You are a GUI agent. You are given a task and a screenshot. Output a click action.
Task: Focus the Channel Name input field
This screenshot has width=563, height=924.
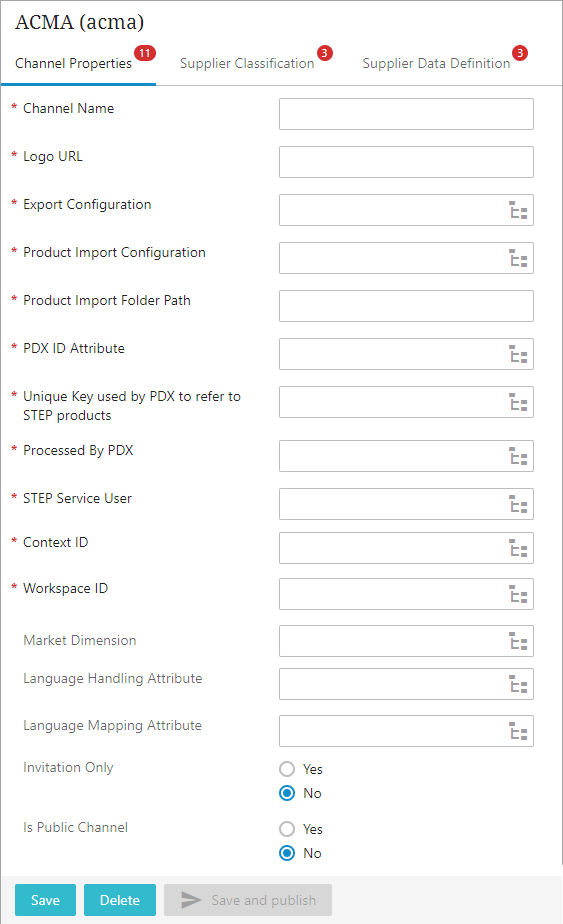pyautogui.click(x=406, y=114)
